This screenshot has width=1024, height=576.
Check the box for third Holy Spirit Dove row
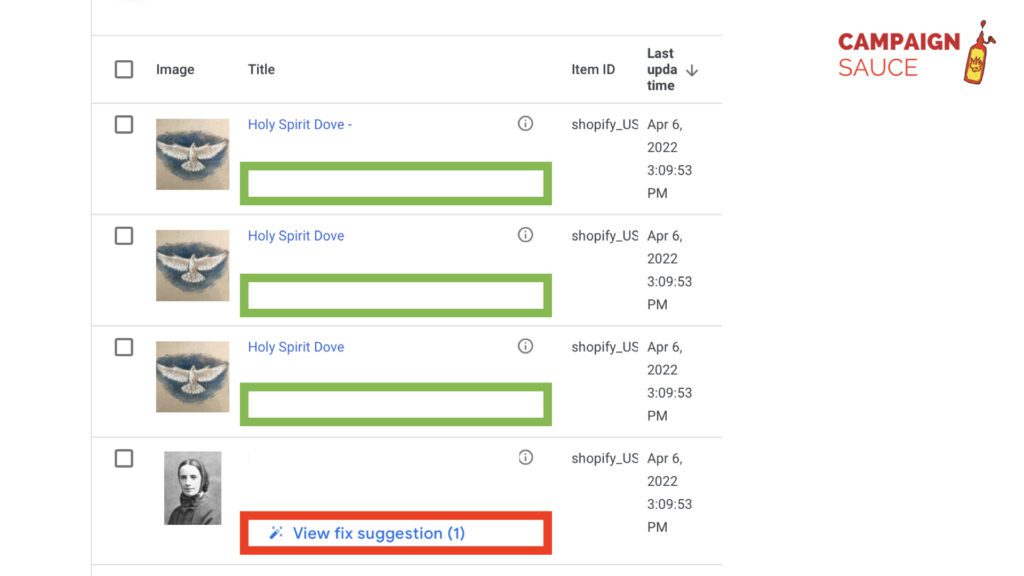[x=123, y=347]
